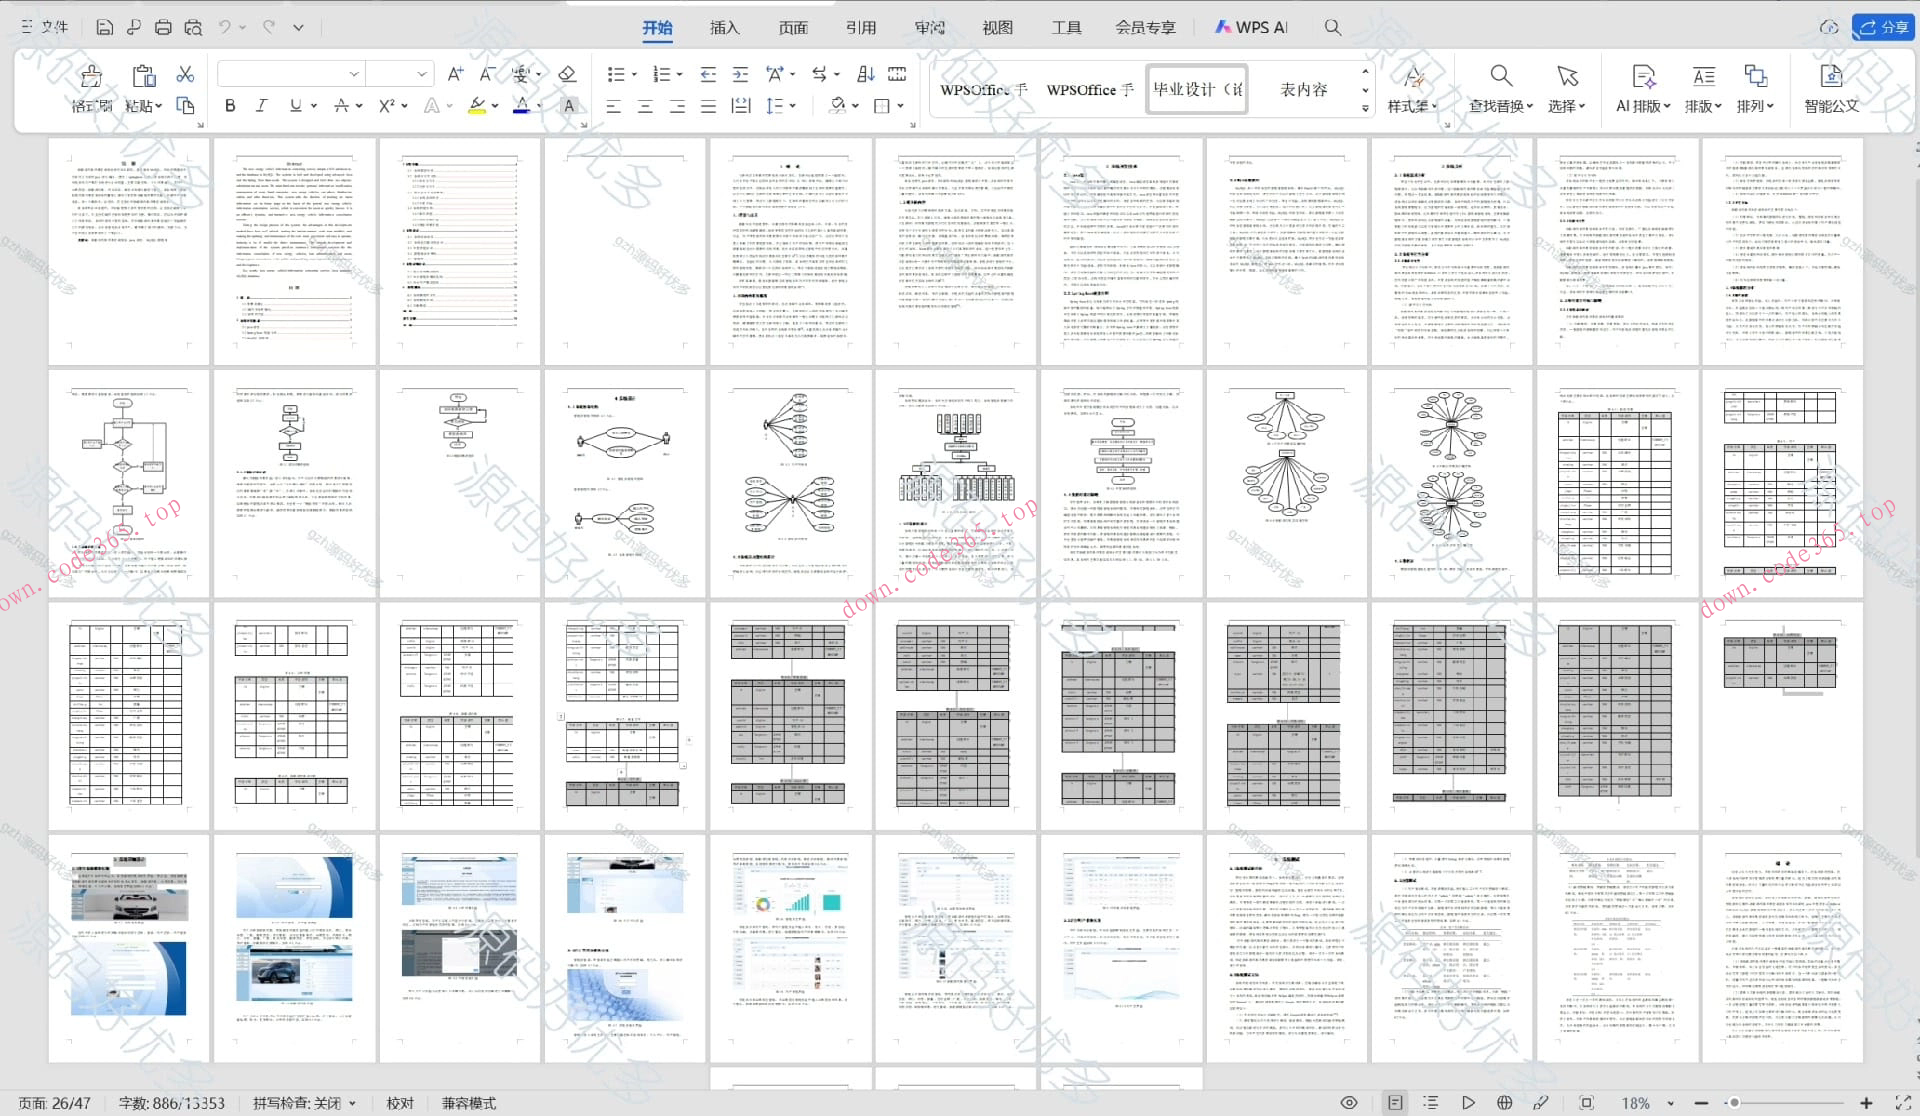Click the 分享 (Share) button
1920x1116 pixels.
point(1884,27)
